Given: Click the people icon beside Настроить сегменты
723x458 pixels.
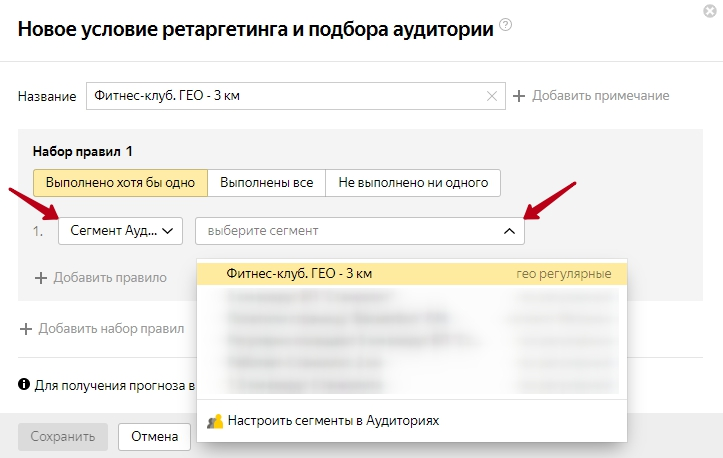Looking at the screenshot, I should pyautogui.click(x=214, y=421).
